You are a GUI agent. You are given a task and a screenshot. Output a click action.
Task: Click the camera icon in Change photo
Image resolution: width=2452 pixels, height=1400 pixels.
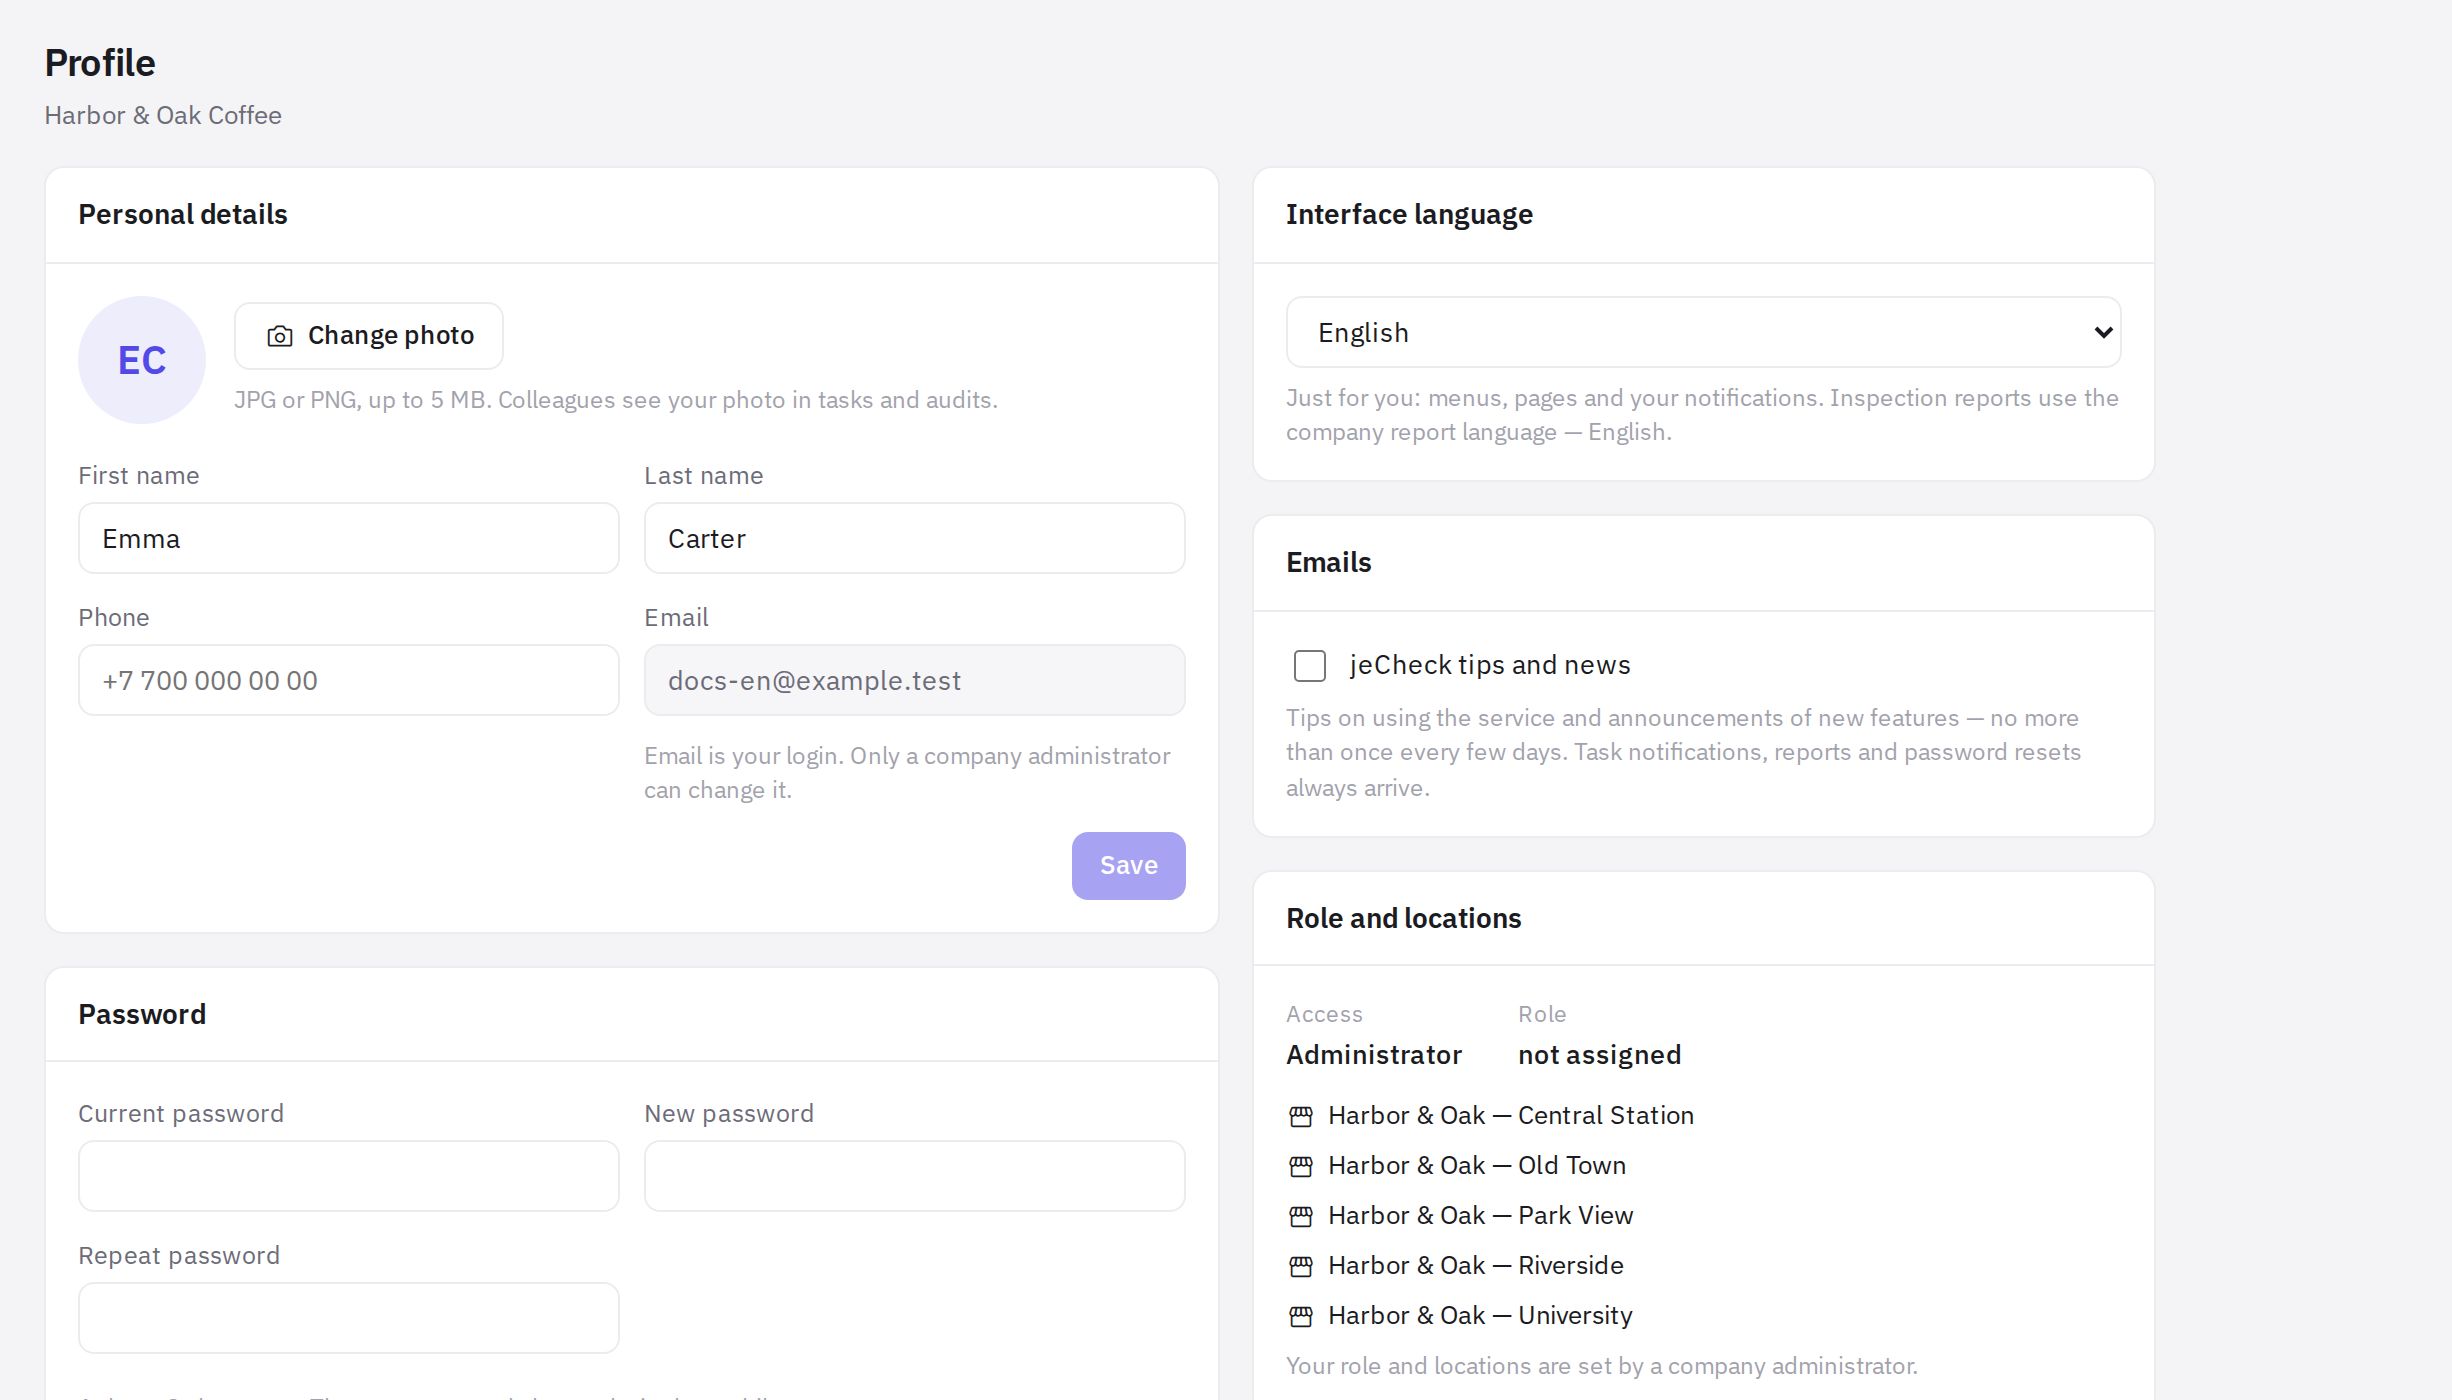pos(280,336)
